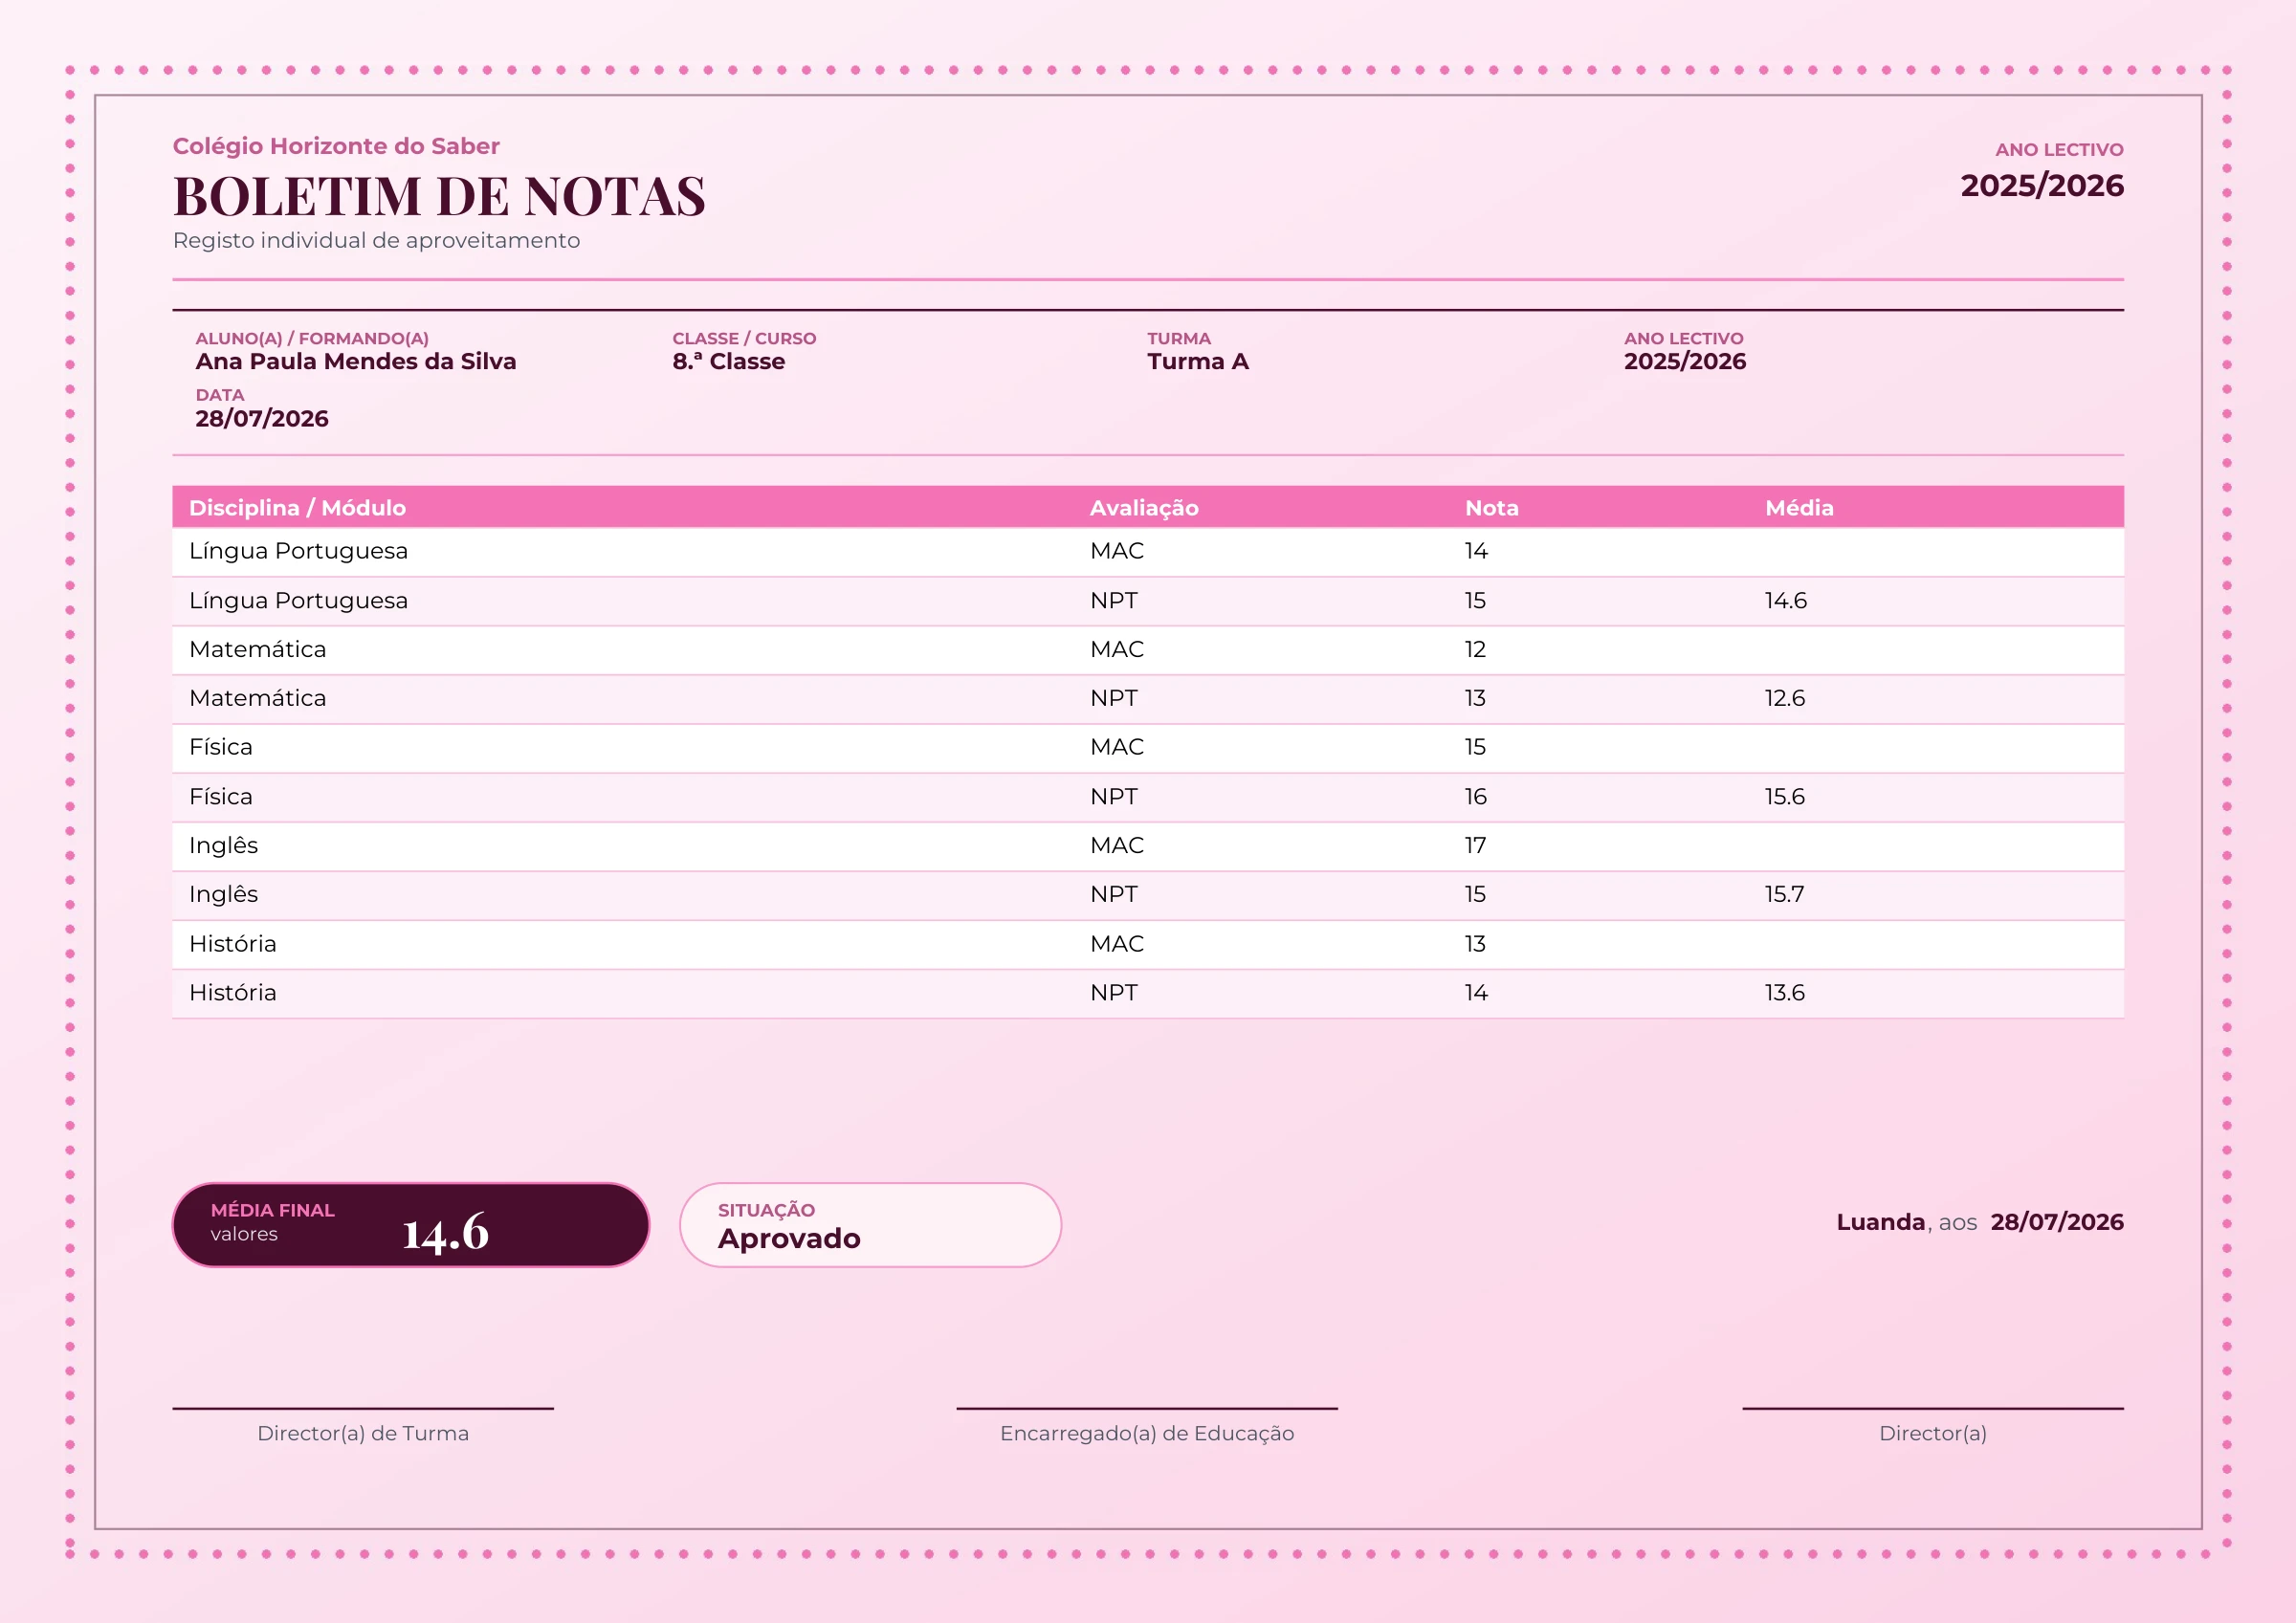Click the Director(a) de Turma signature label
Viewport: 2296px width, 1623px height.
(363, 1434)
